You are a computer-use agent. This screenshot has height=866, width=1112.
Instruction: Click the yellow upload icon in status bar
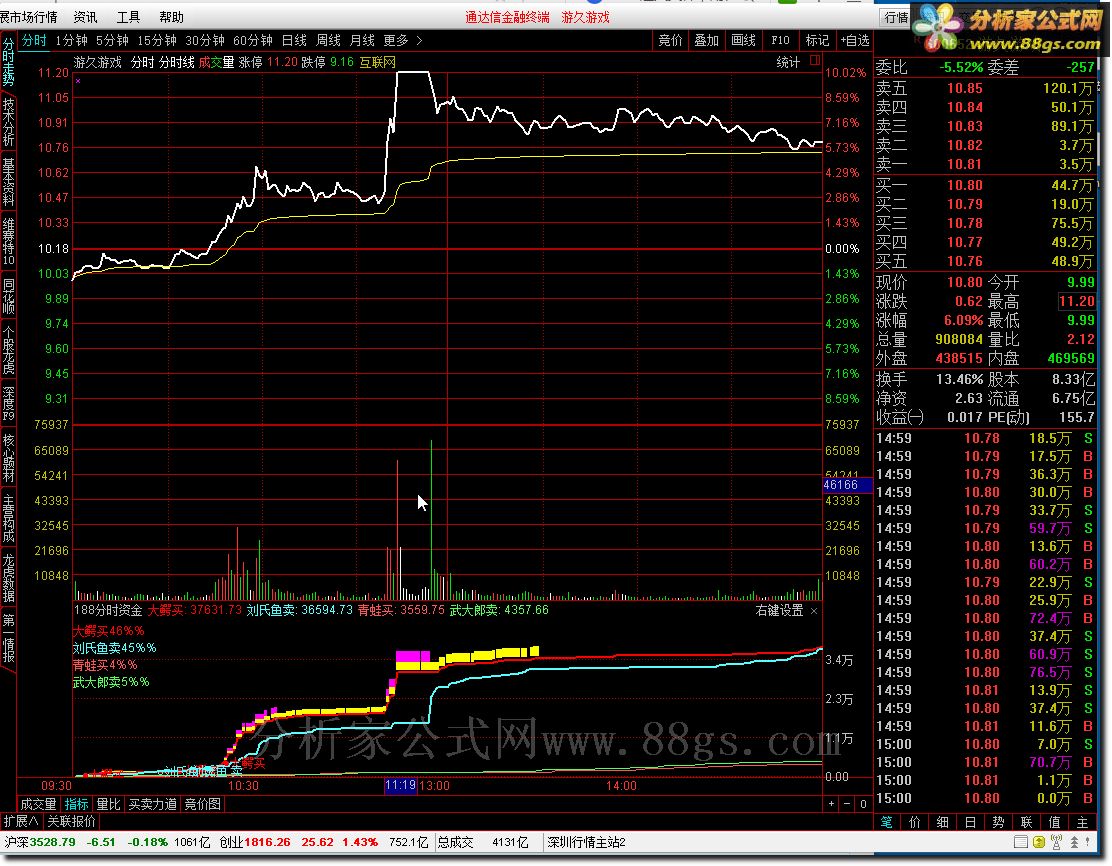pyautogui.click(x=1038, y=842)
